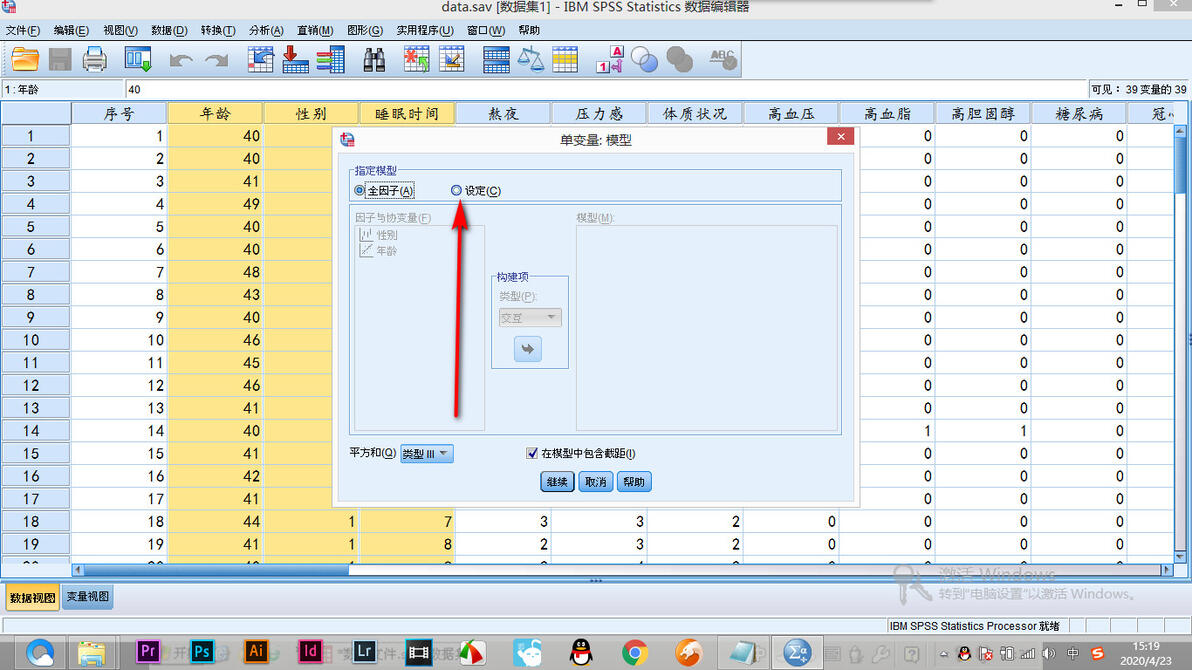Click the Spell check ABC icon
Screen dimensions: 1192x670
722,59
